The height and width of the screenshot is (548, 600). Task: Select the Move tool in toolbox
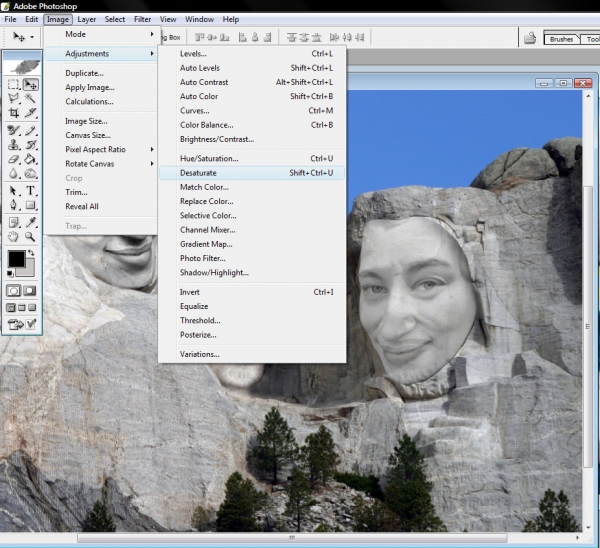(30, 84)
